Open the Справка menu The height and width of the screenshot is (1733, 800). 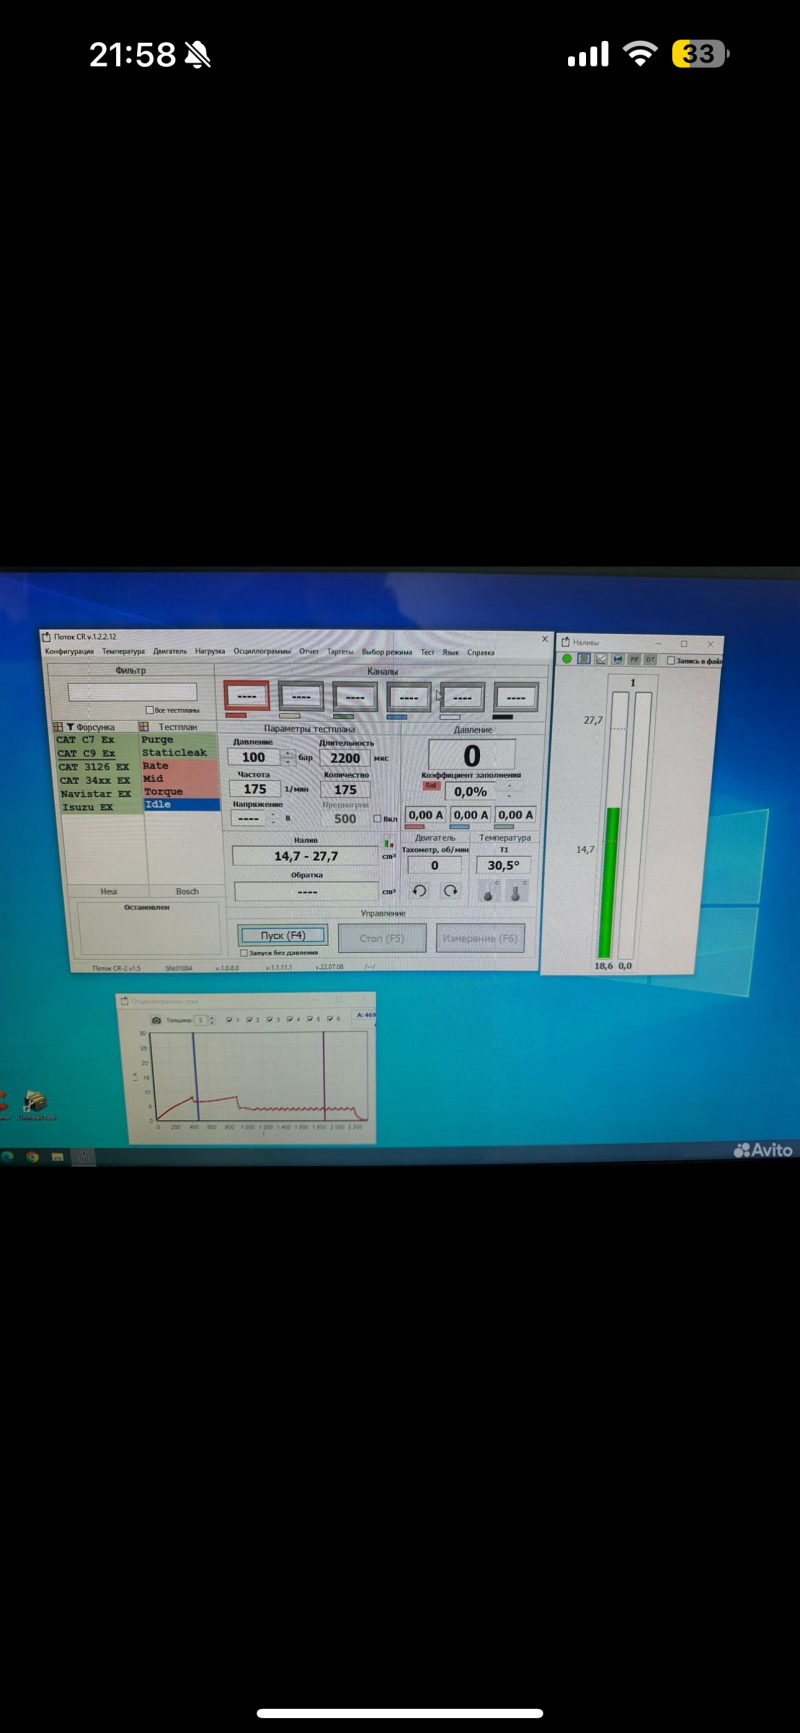(x=481, y=652)
